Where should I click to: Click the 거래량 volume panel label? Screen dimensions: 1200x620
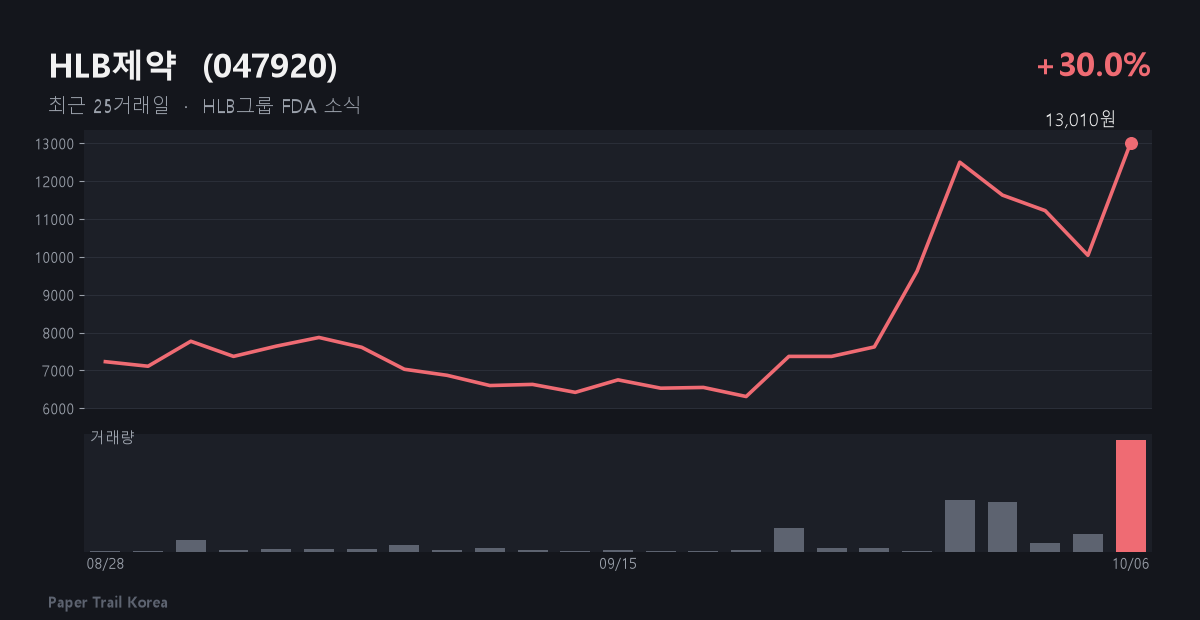point(111,437)
